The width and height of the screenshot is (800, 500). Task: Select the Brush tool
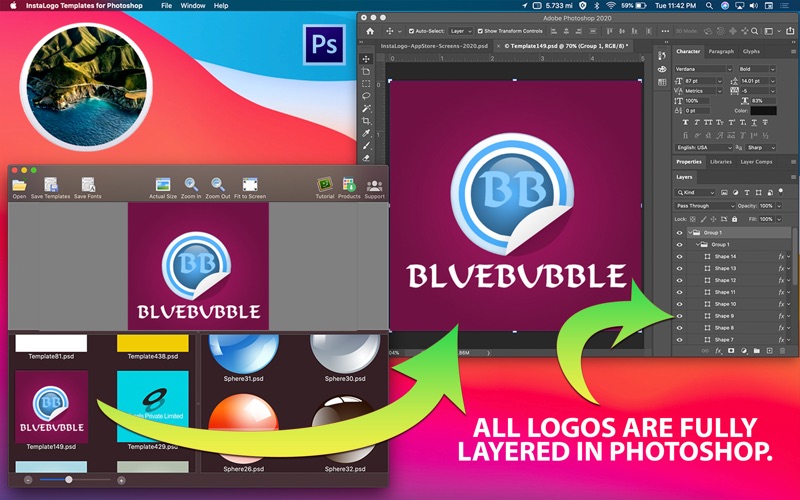pyautogui.click(x=366, y=146)
